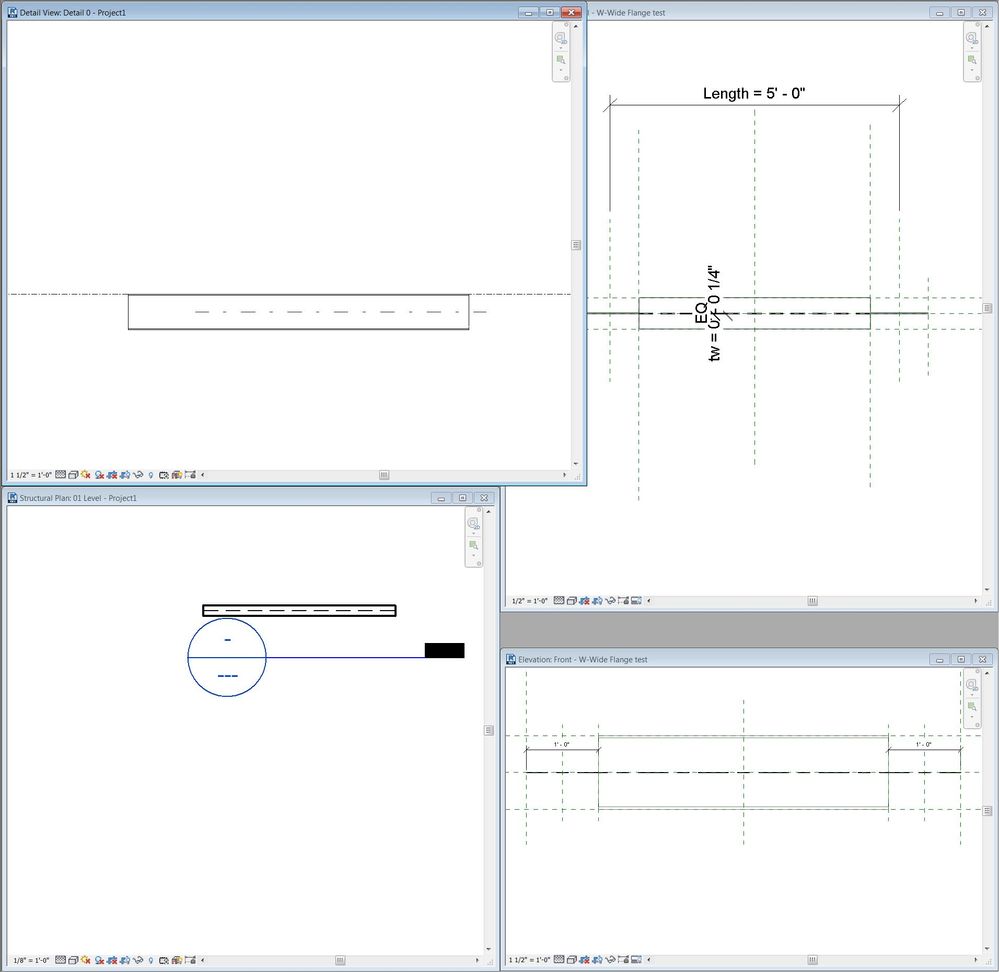Screen dimensions: 999x972
Task: Open Detail Level in Detail 0 view bar
Action: (61, 475)
